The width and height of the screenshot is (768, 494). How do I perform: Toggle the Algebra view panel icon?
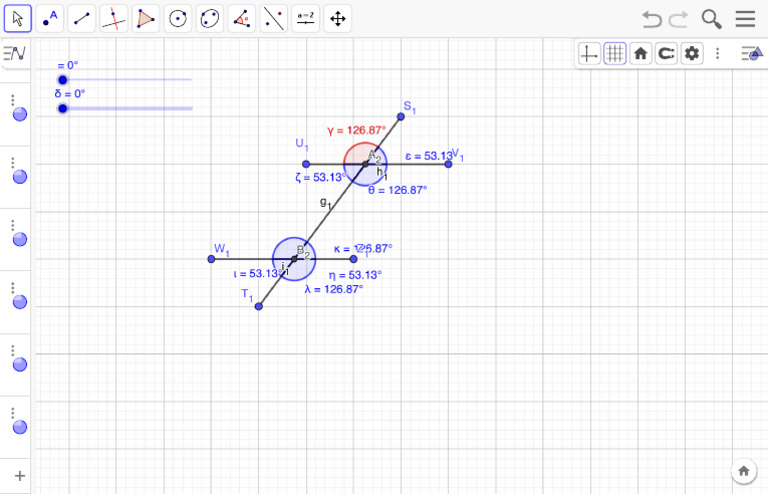click(x=15, y=53)
